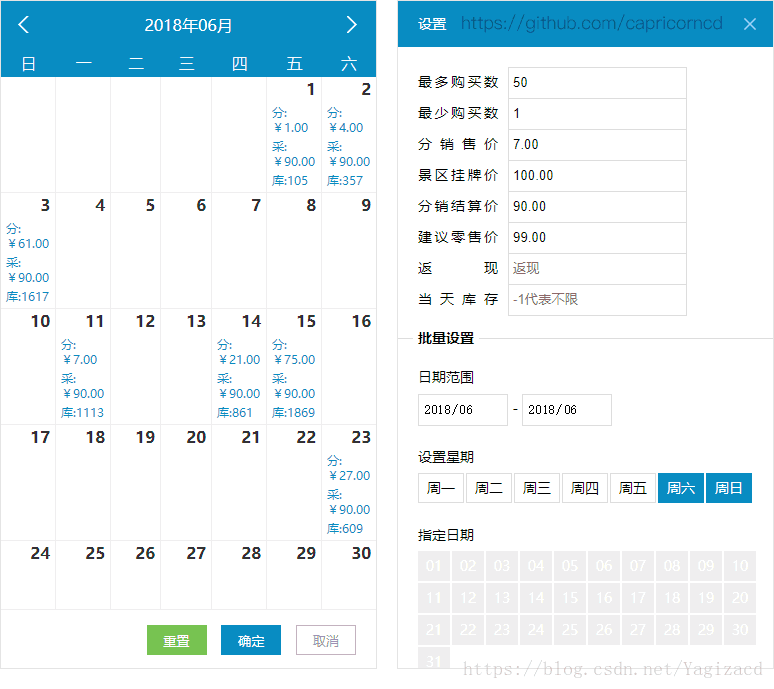
Task: Select calendar day 1 cell
Action: pyautogui.click(x=294, y=135)
